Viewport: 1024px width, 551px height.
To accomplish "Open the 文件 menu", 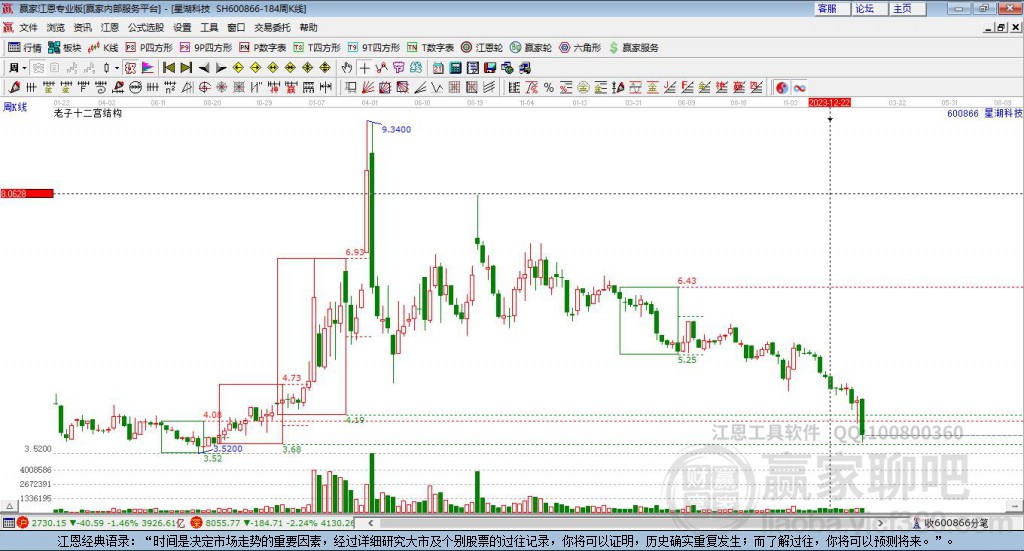I will 28,27.
